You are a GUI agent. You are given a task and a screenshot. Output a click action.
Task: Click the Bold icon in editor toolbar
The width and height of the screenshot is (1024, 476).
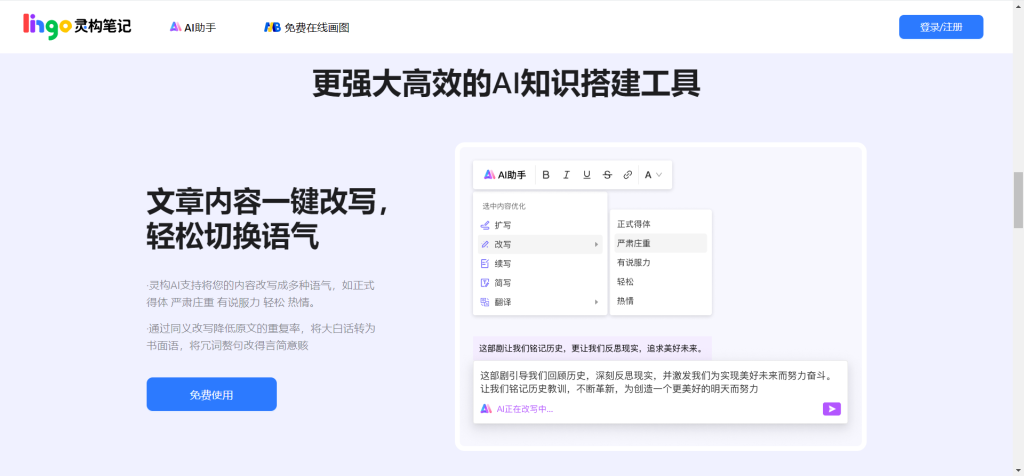coord(546,175)
